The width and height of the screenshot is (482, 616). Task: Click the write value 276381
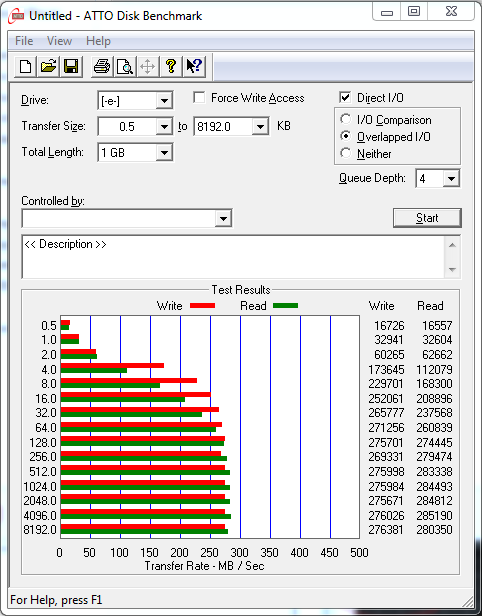[386, 530]
